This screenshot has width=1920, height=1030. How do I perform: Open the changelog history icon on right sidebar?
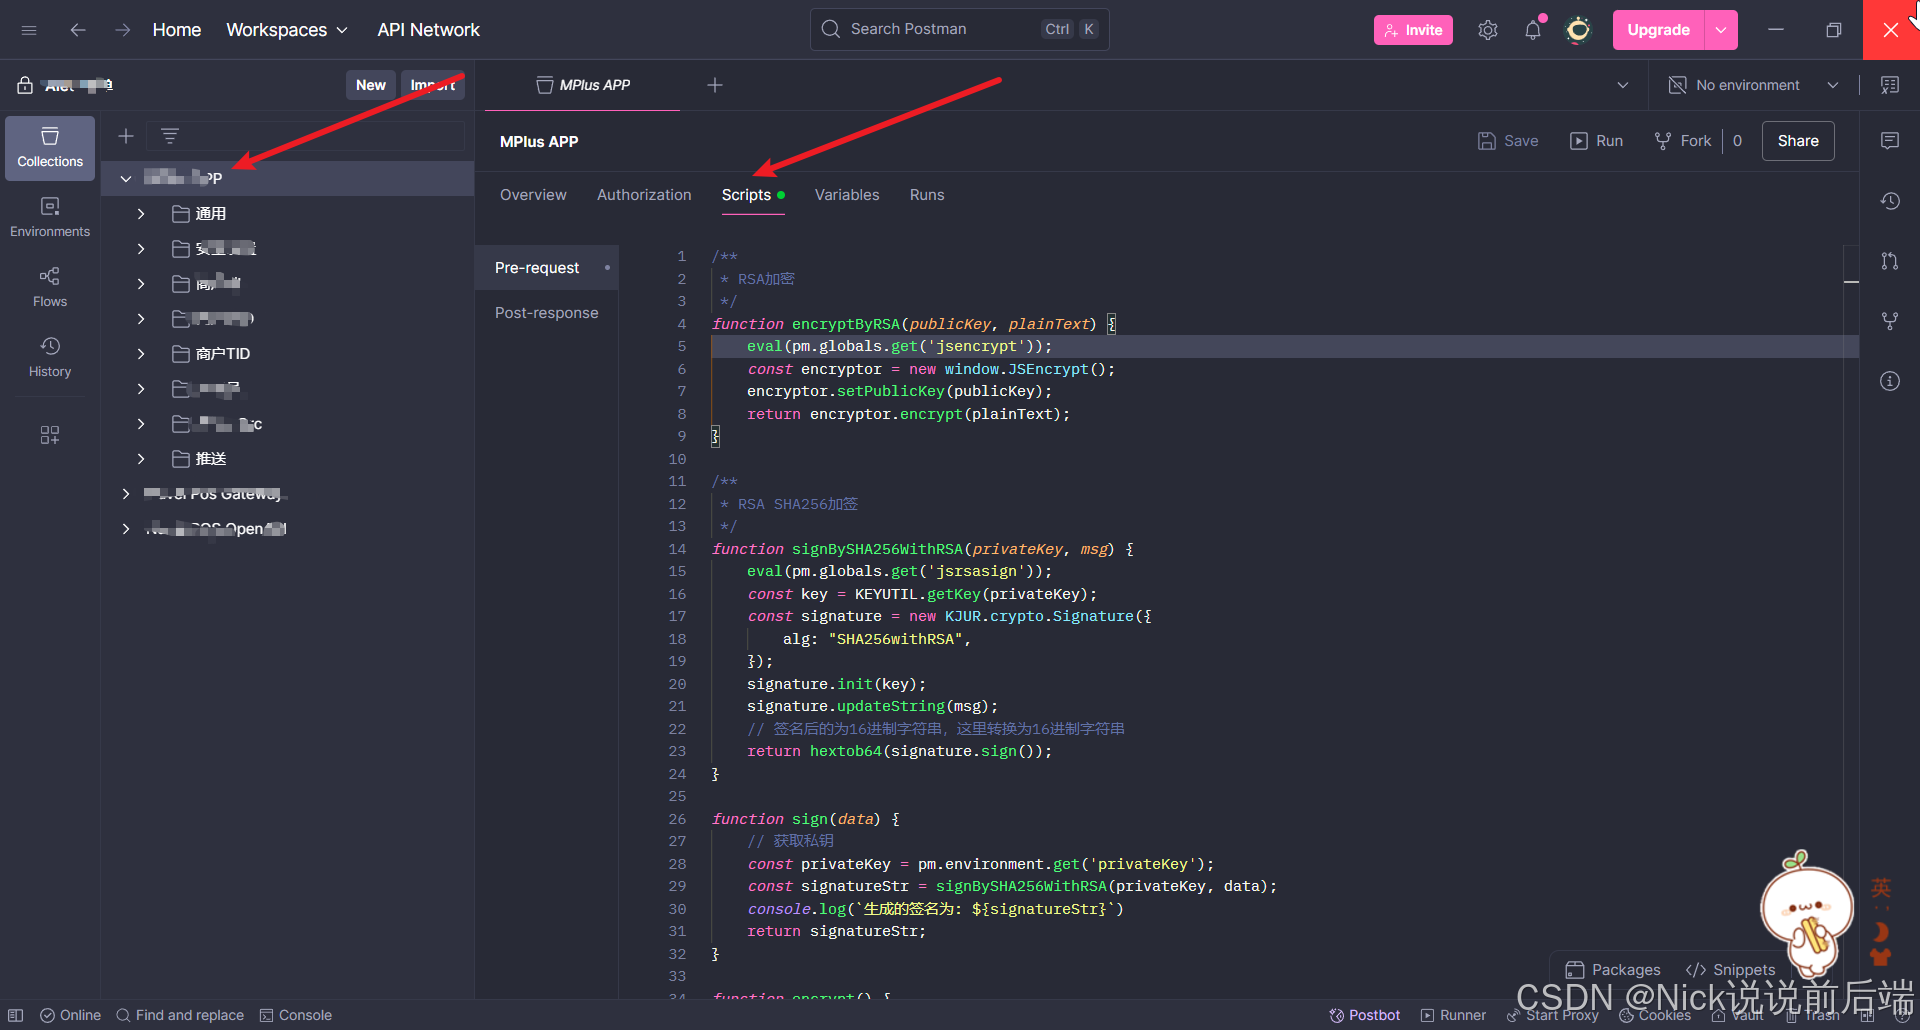1890,201
